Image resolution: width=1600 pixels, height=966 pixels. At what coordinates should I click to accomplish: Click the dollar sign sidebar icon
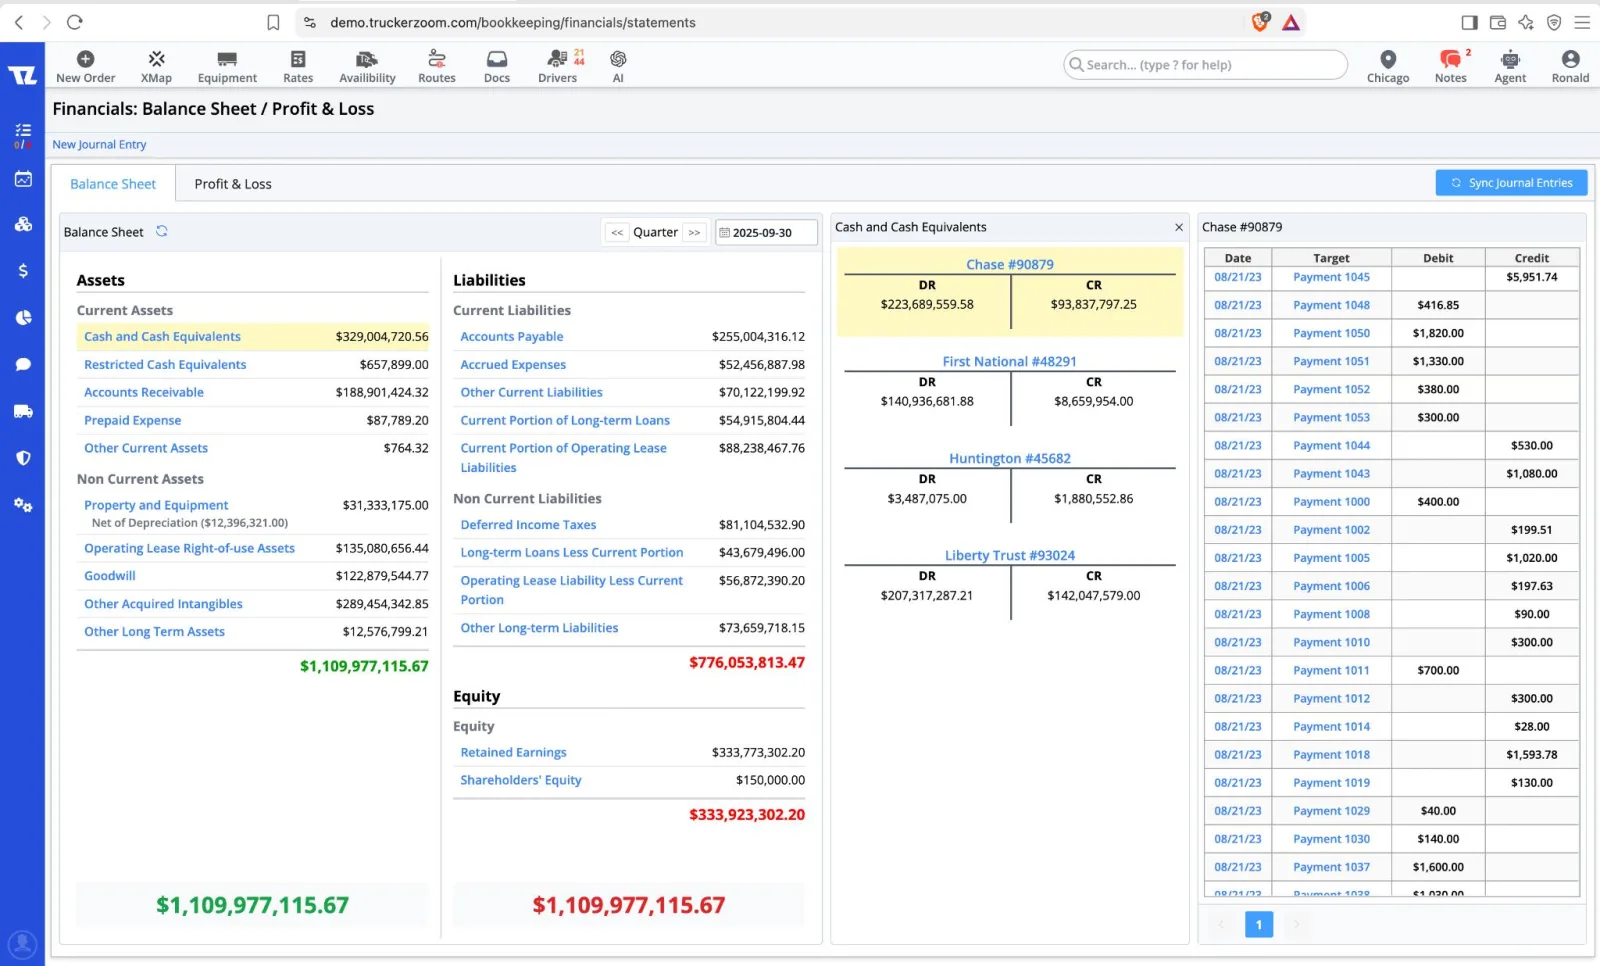pyautogui.click(x=23, y=271)
